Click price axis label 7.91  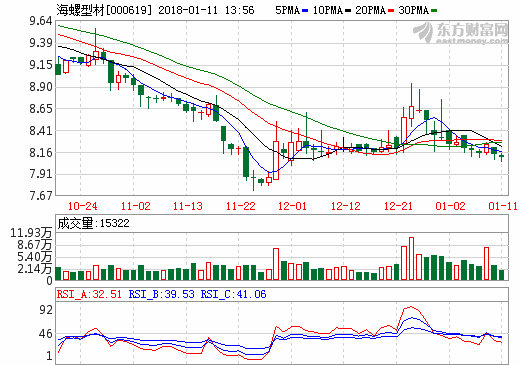41,174
